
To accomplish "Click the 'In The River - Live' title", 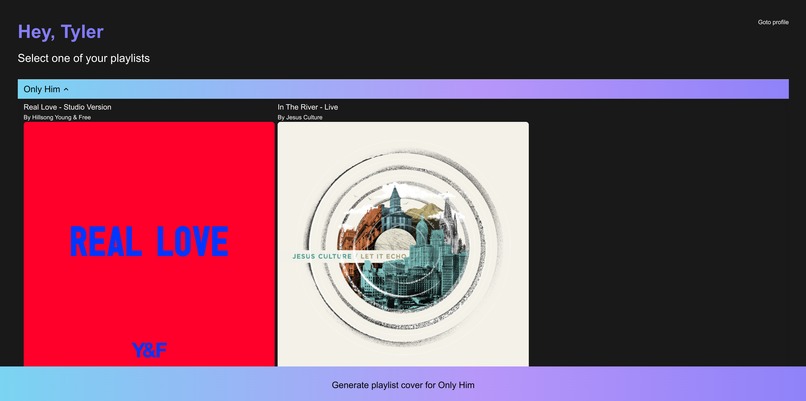I will click(308, 107).
